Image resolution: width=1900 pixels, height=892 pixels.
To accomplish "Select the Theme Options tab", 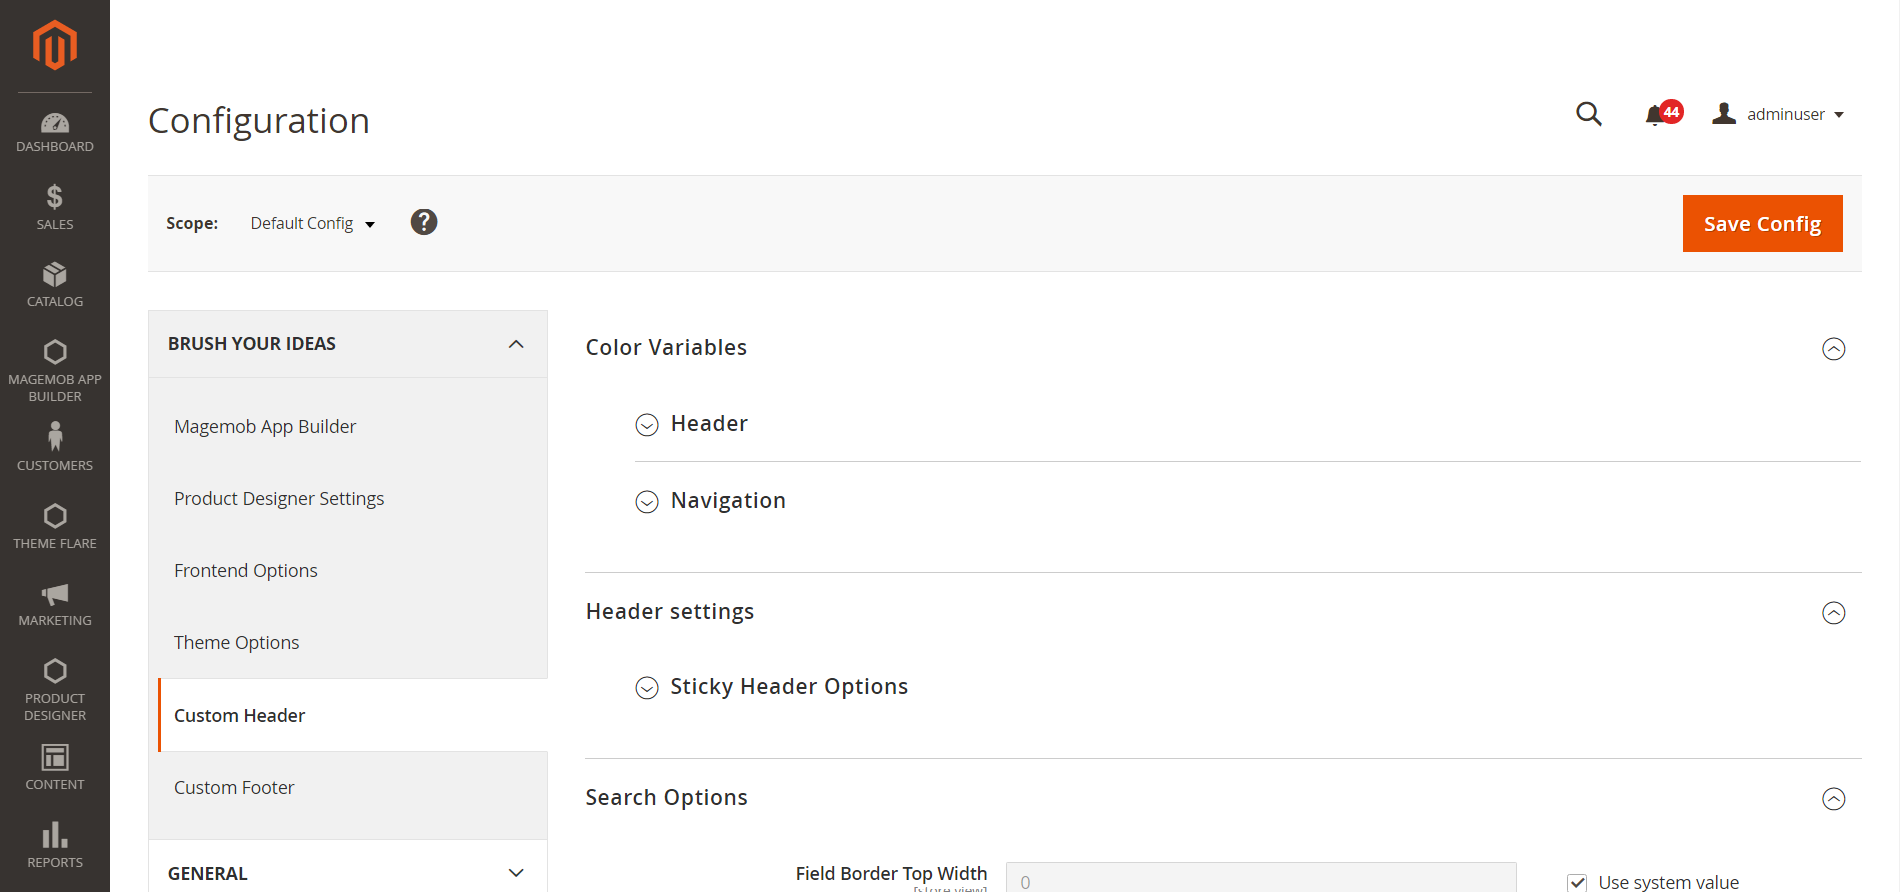I will click(237, 643).
